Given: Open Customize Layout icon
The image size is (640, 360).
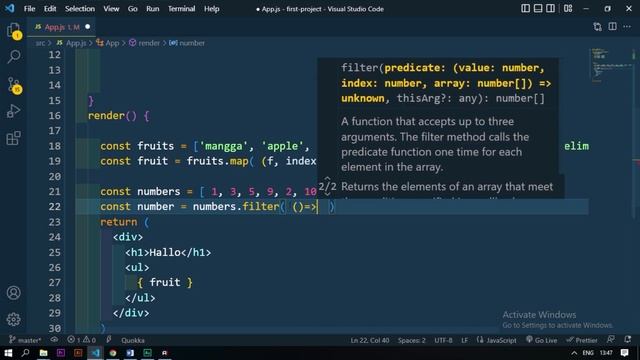Looking at the screenshot, I should click(568, 9).
